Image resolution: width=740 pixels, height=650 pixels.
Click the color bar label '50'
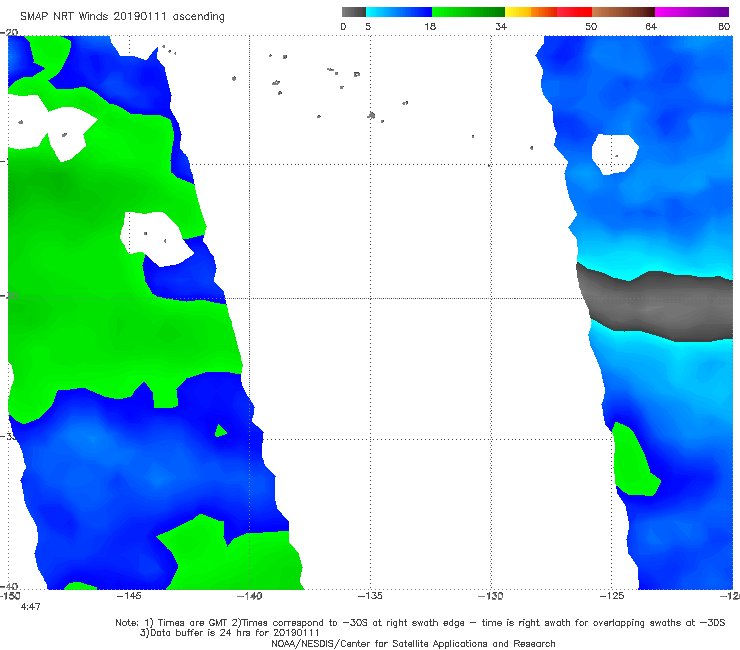click(591, 26)
